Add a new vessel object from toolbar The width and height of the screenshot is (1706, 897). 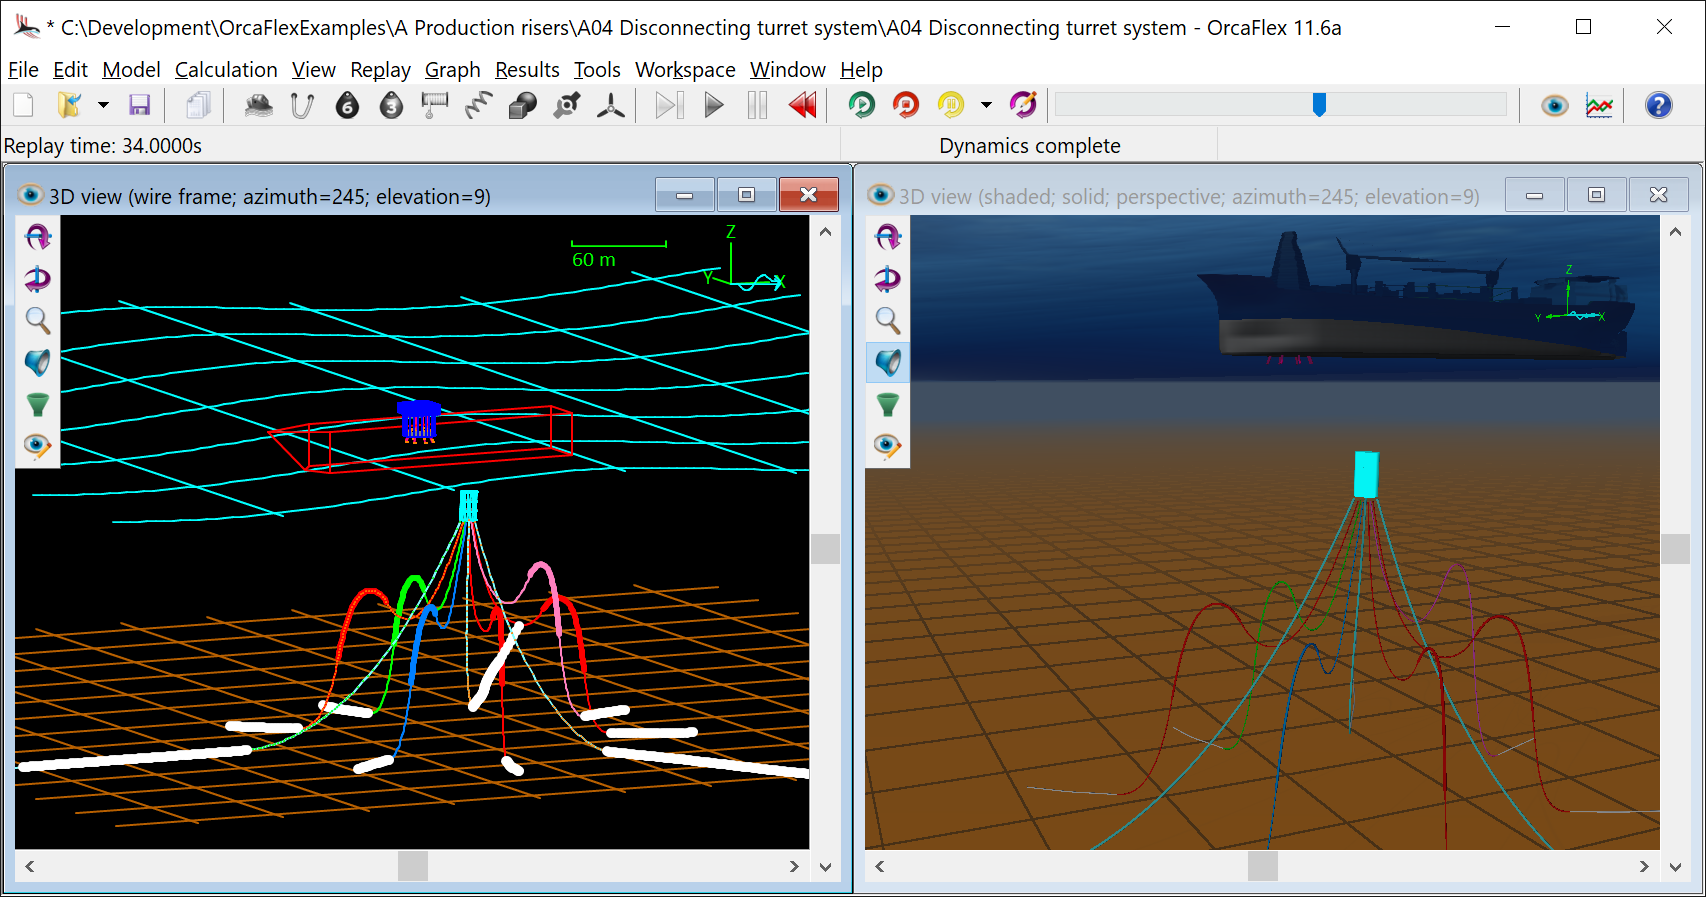259,105
